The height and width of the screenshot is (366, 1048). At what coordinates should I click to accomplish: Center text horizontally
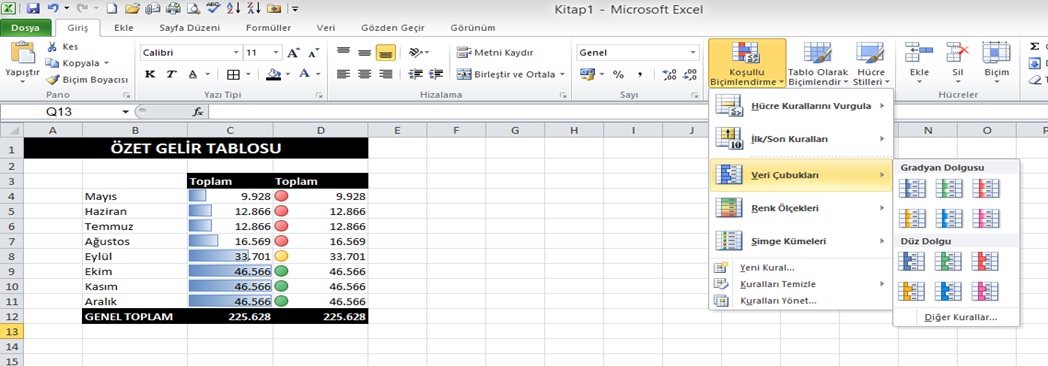(364, 74)
